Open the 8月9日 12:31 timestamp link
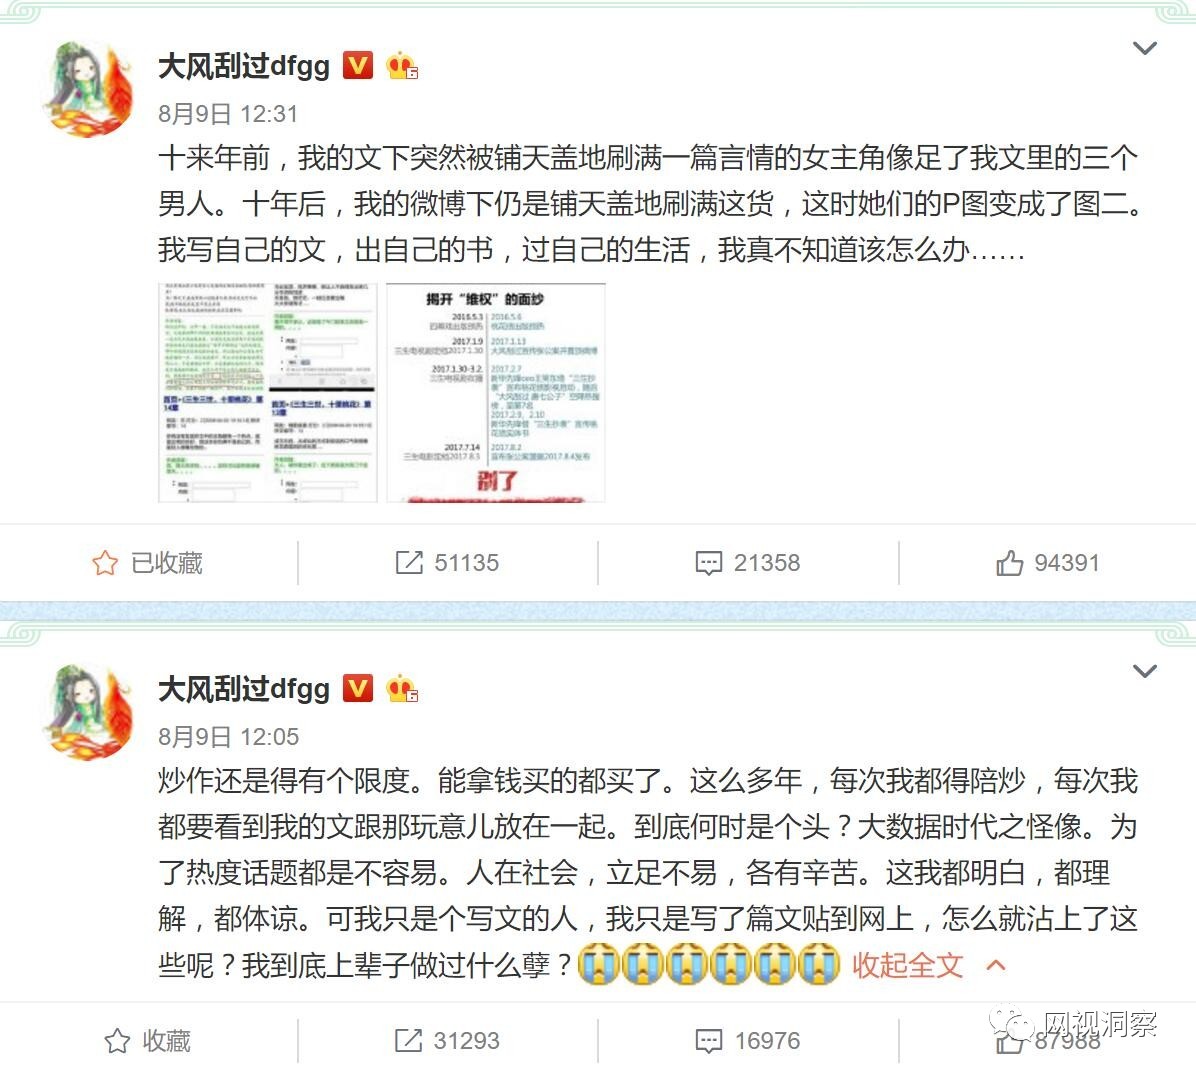Screen dimensions: 1196x1076 (x=228, y=114)
